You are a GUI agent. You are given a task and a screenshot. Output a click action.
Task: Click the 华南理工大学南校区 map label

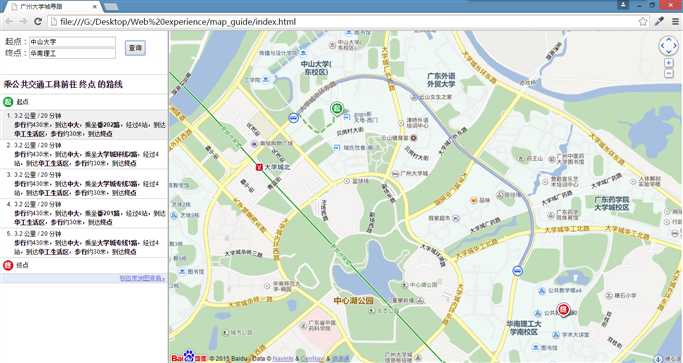[524, 328]
